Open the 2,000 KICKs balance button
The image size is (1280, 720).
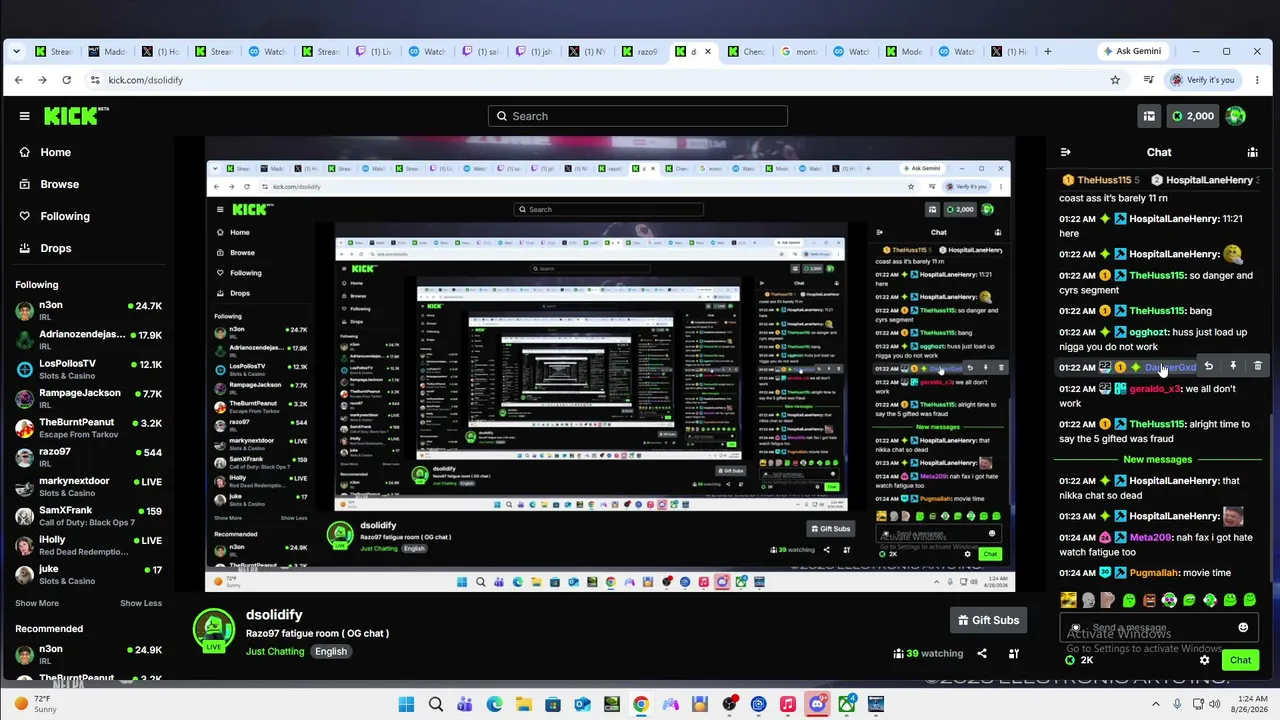click(1192, 116)
